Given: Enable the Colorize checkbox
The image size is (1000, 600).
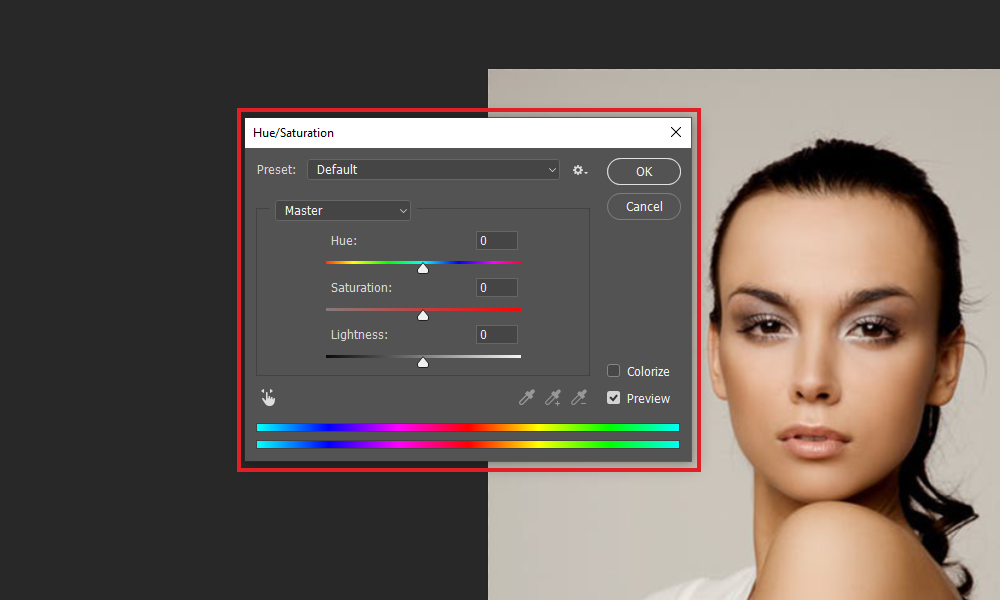Looking at the screenshot, I should pos(614,370).
